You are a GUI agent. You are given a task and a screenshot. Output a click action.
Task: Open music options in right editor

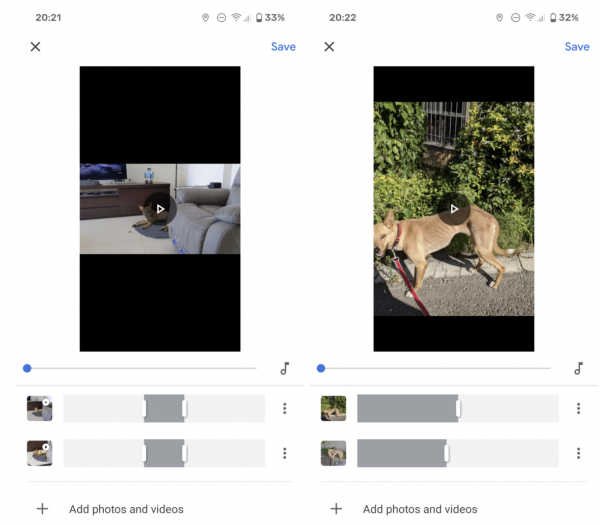pyautogui.click(x=578, y=368)
